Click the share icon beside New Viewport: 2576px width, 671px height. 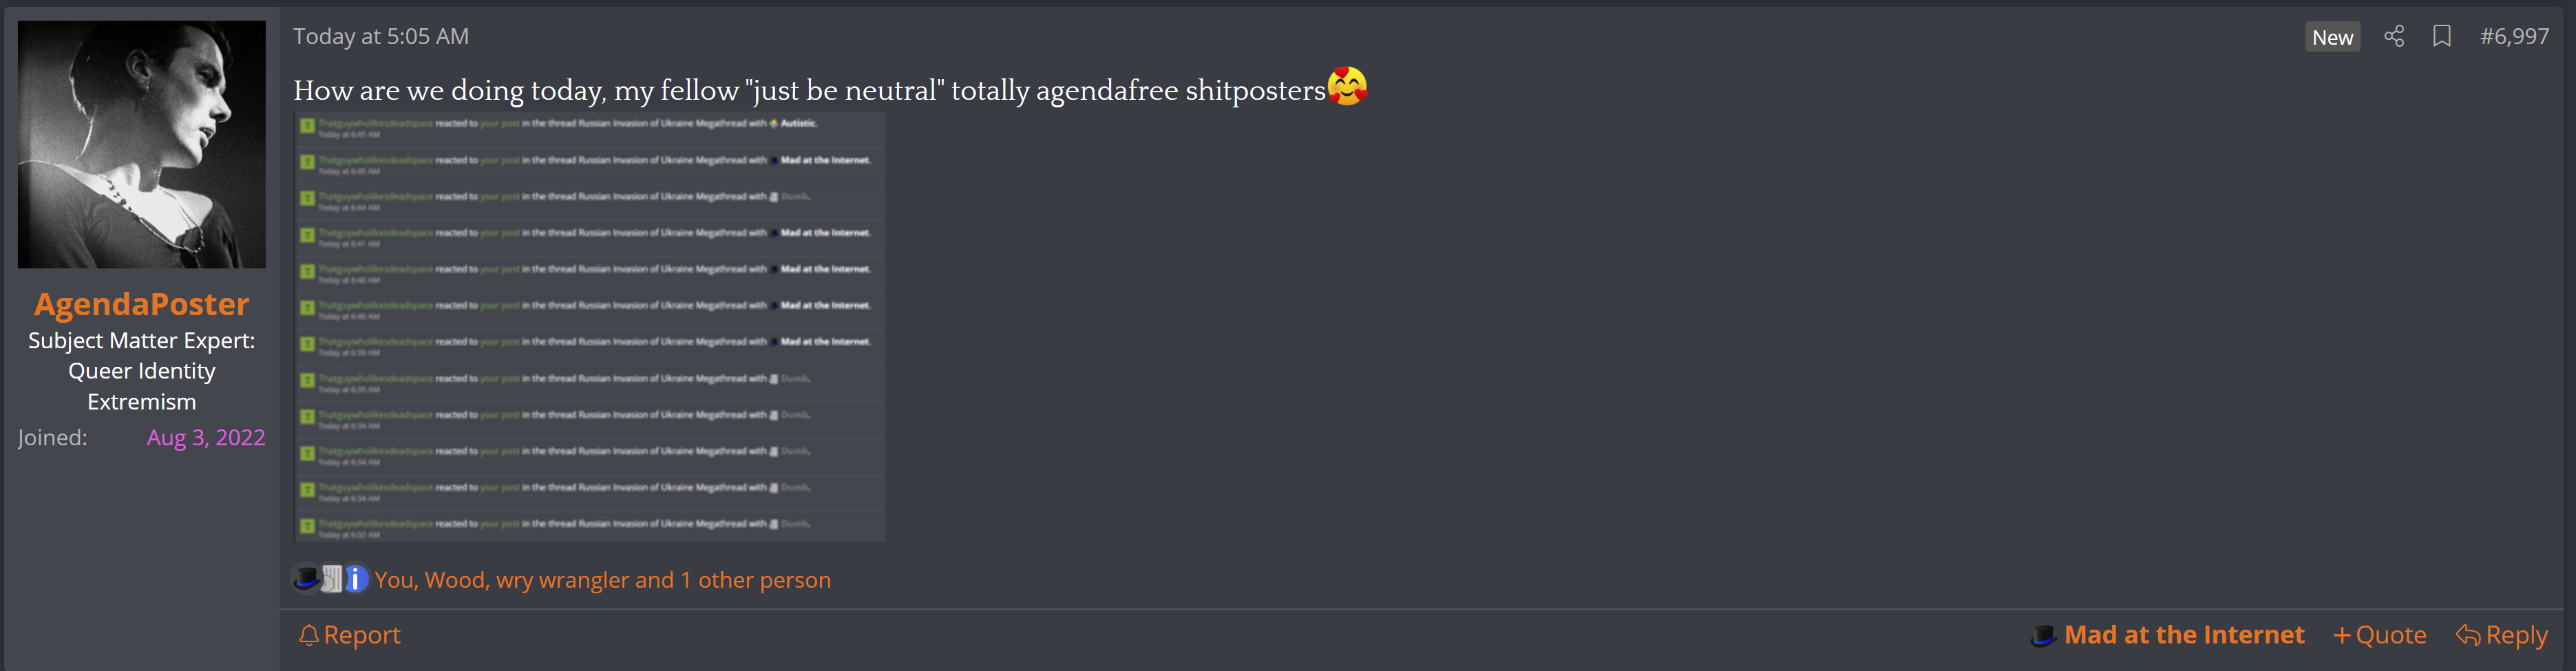[x=2393, y=37]
